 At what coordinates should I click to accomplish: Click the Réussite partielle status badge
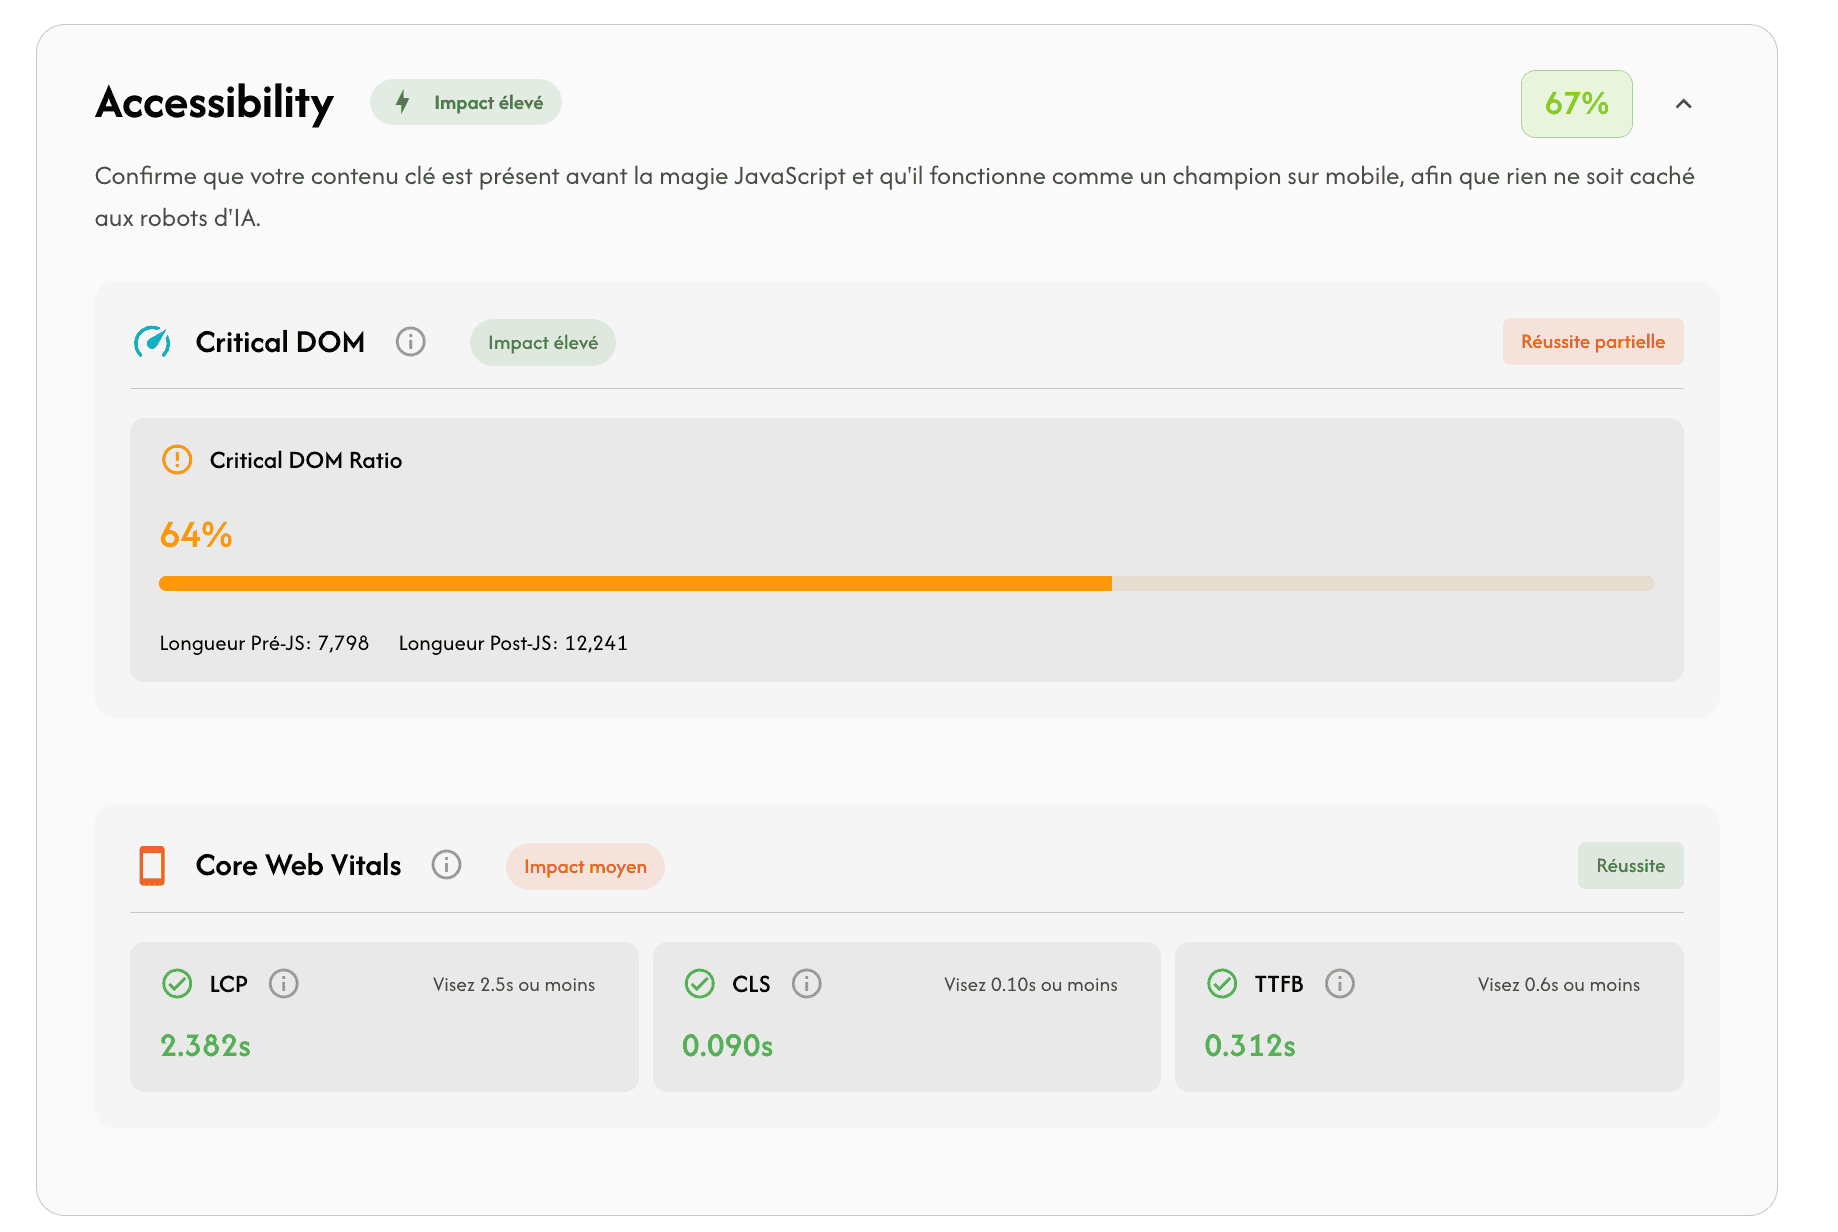[x=1592, y=342]
